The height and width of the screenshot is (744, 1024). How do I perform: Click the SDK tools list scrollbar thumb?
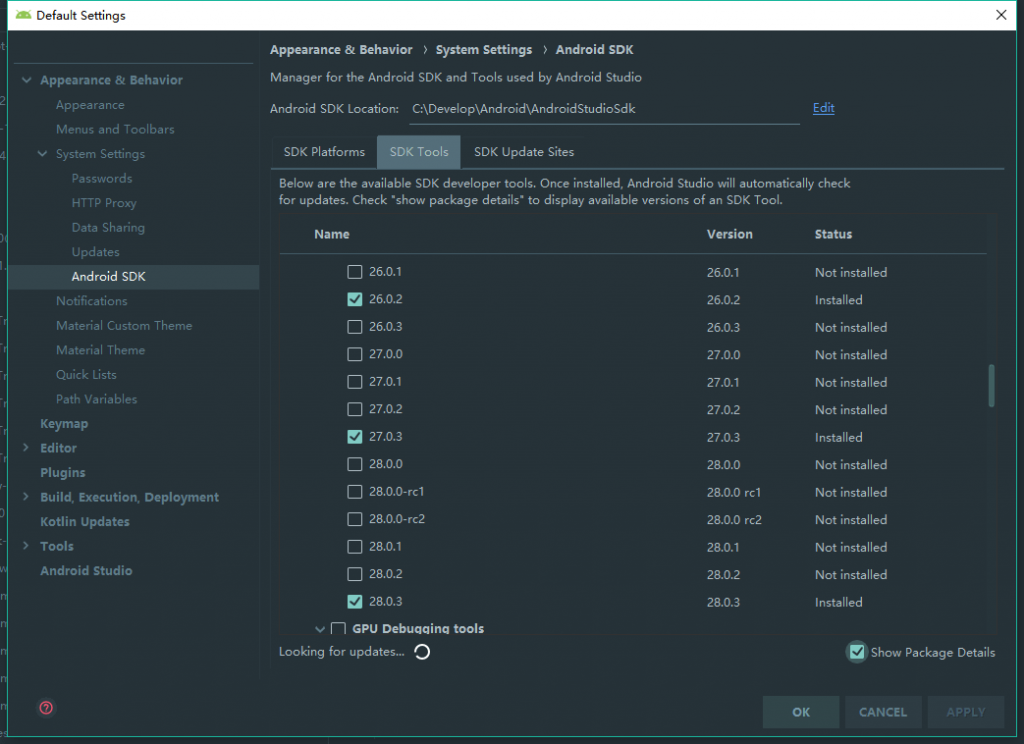click(991, 385)
